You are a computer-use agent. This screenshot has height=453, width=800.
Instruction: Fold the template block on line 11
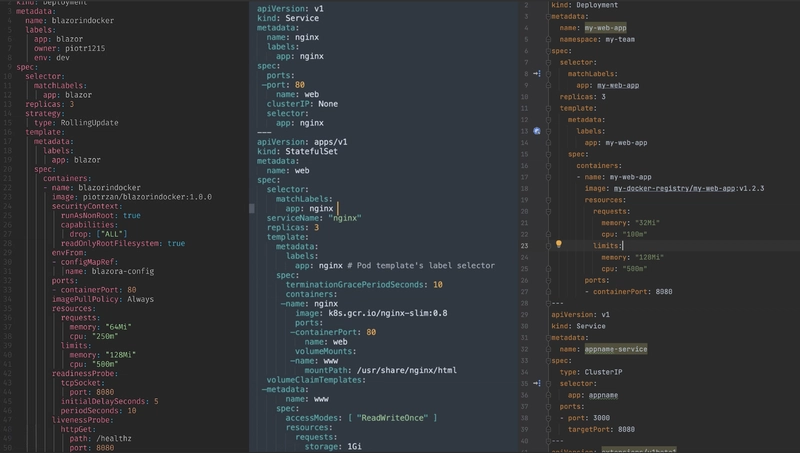coord(548,108)
